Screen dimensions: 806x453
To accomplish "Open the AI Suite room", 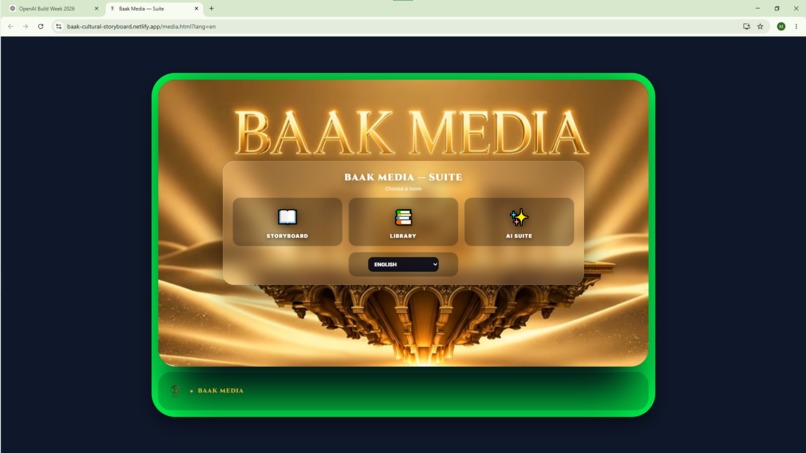I will (519, 222).
